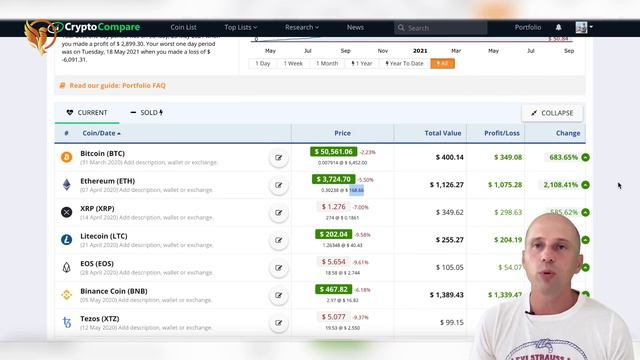640x360 pixels.
Task: Edit the Tezos (XTZ) entry
Action: (279, 323)
